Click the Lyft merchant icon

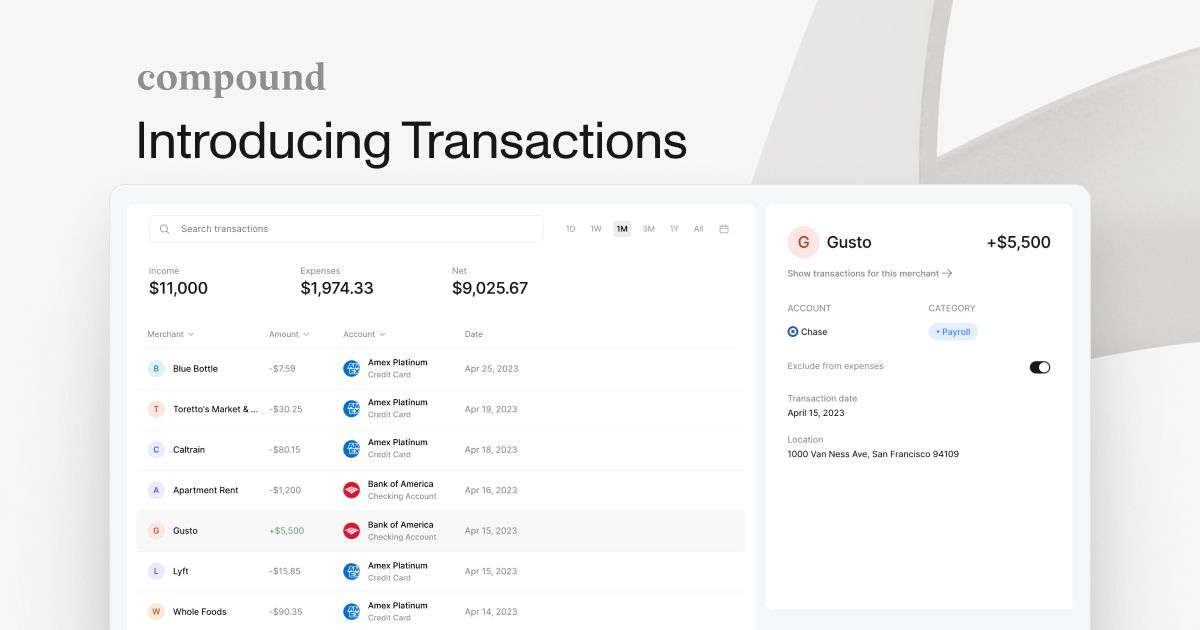click(156, 570)
